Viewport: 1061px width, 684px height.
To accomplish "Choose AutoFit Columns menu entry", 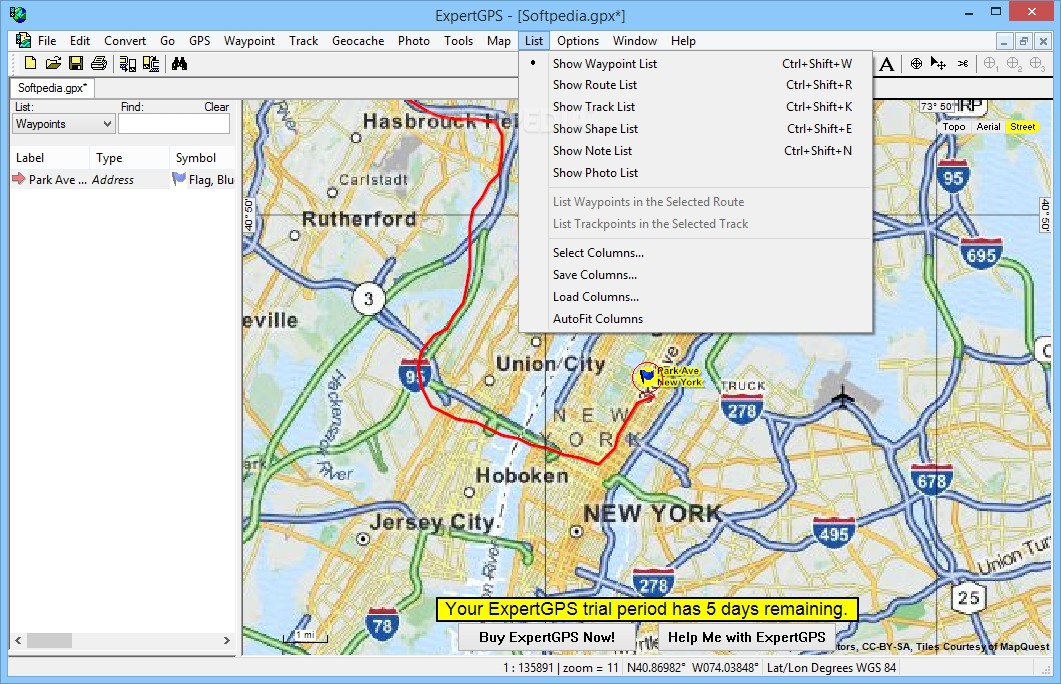I will 696,319.
